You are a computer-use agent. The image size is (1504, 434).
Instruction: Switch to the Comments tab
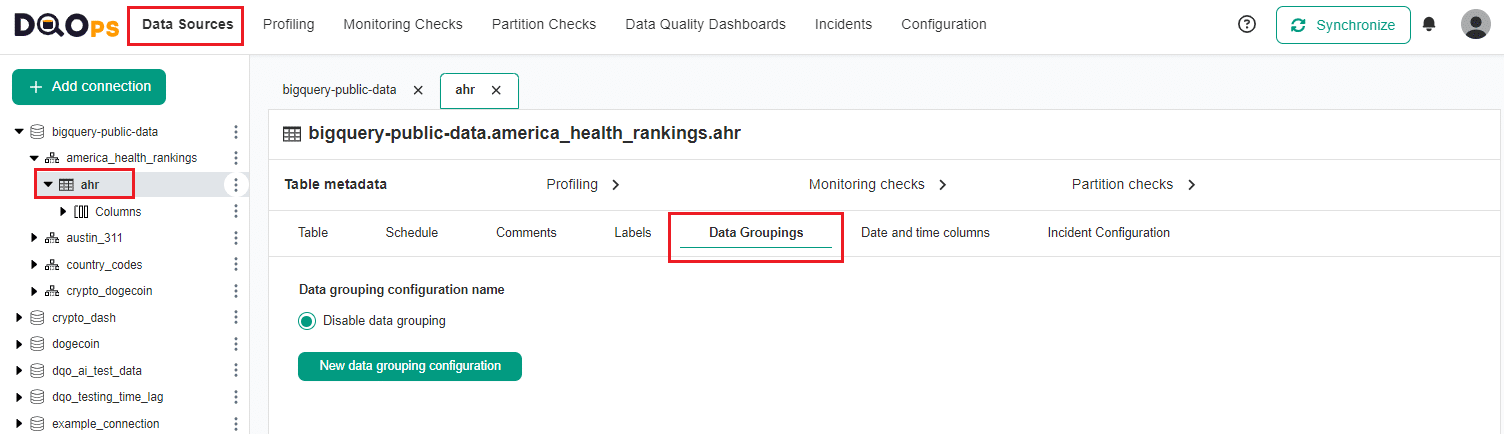coord(526,233)
